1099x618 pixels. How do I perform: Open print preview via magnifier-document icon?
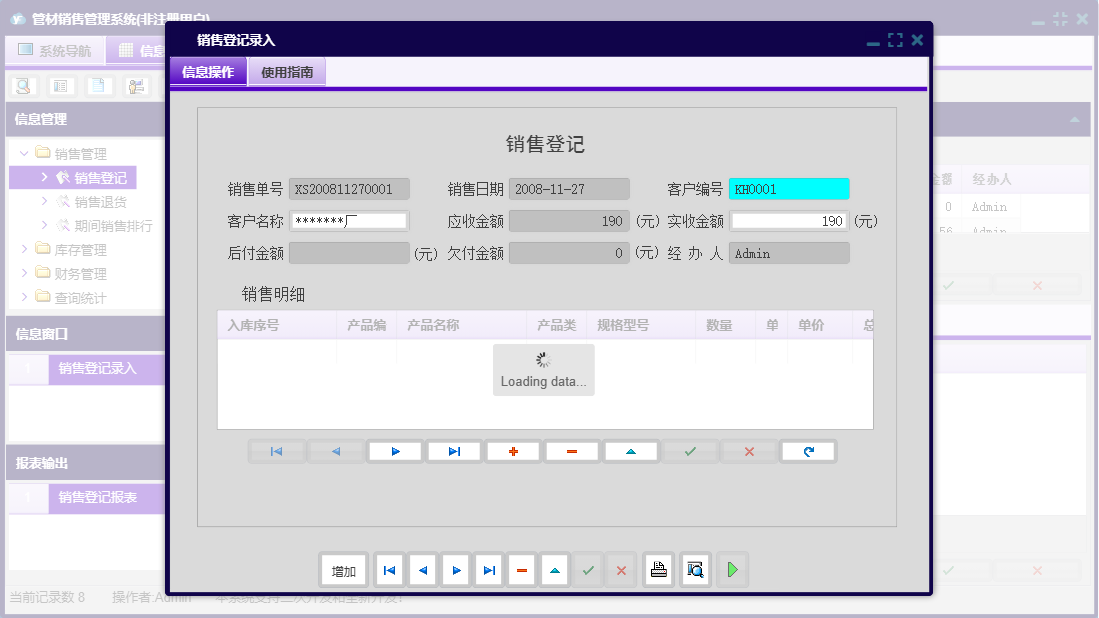[x=695, y=570]
